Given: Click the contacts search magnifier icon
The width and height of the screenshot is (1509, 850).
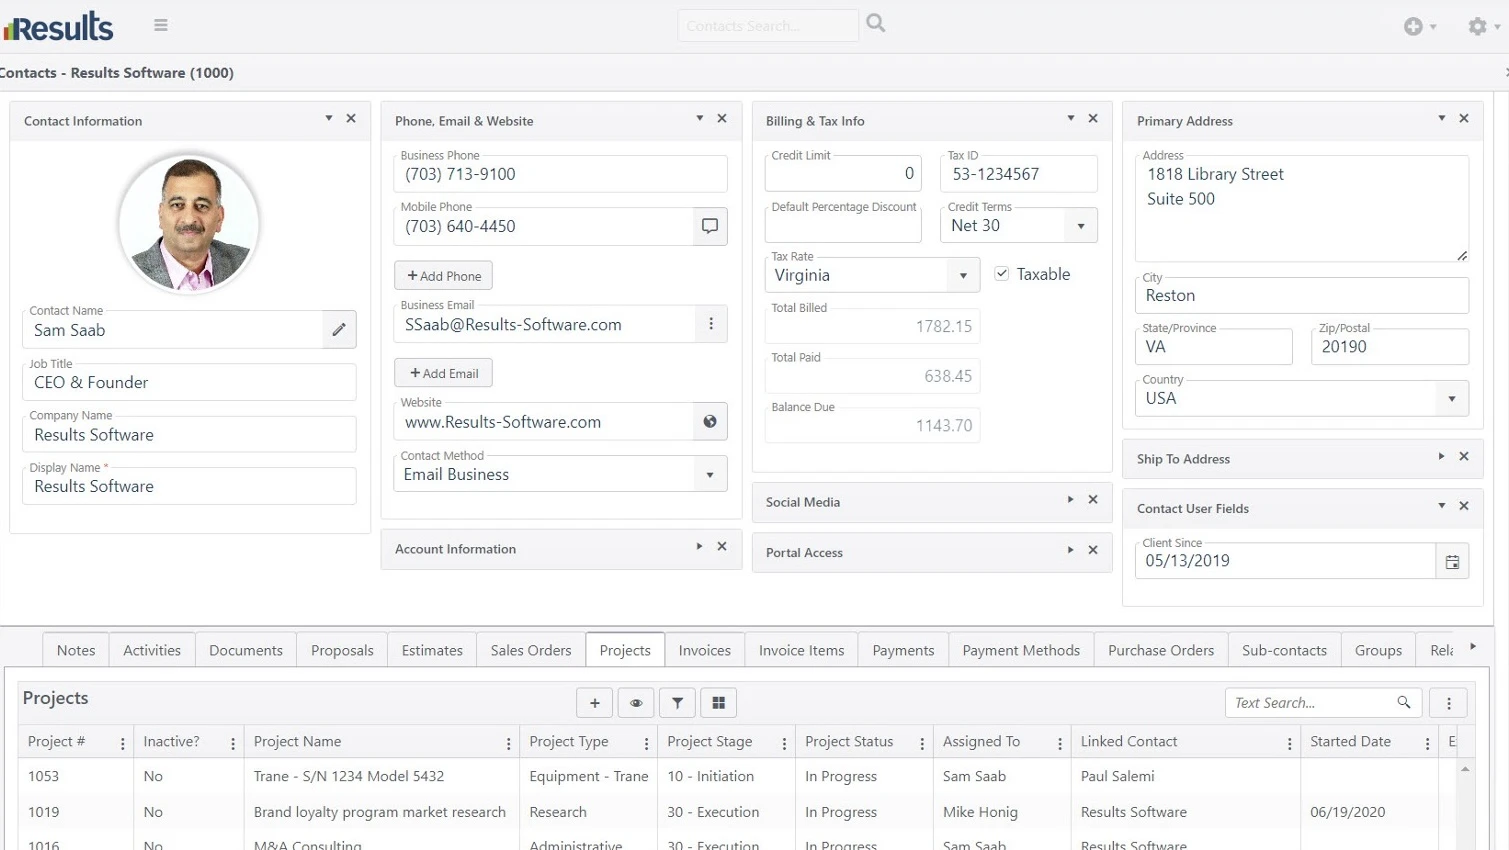Looking at the screenshot, I should click(x=876, y=23).
